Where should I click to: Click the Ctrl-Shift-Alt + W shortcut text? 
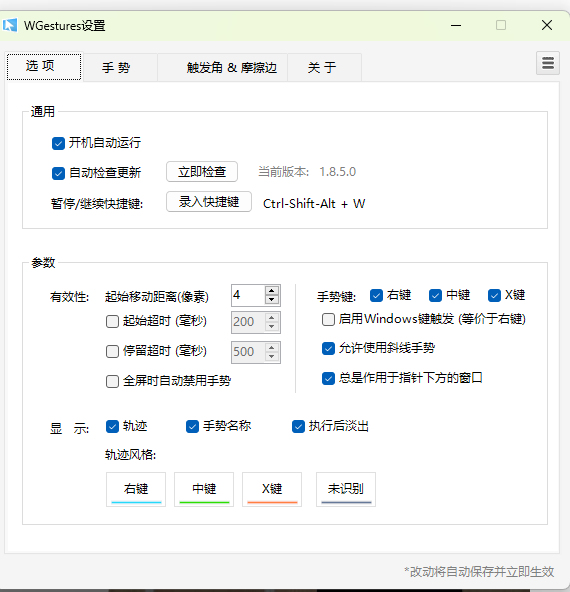point(314,204)
